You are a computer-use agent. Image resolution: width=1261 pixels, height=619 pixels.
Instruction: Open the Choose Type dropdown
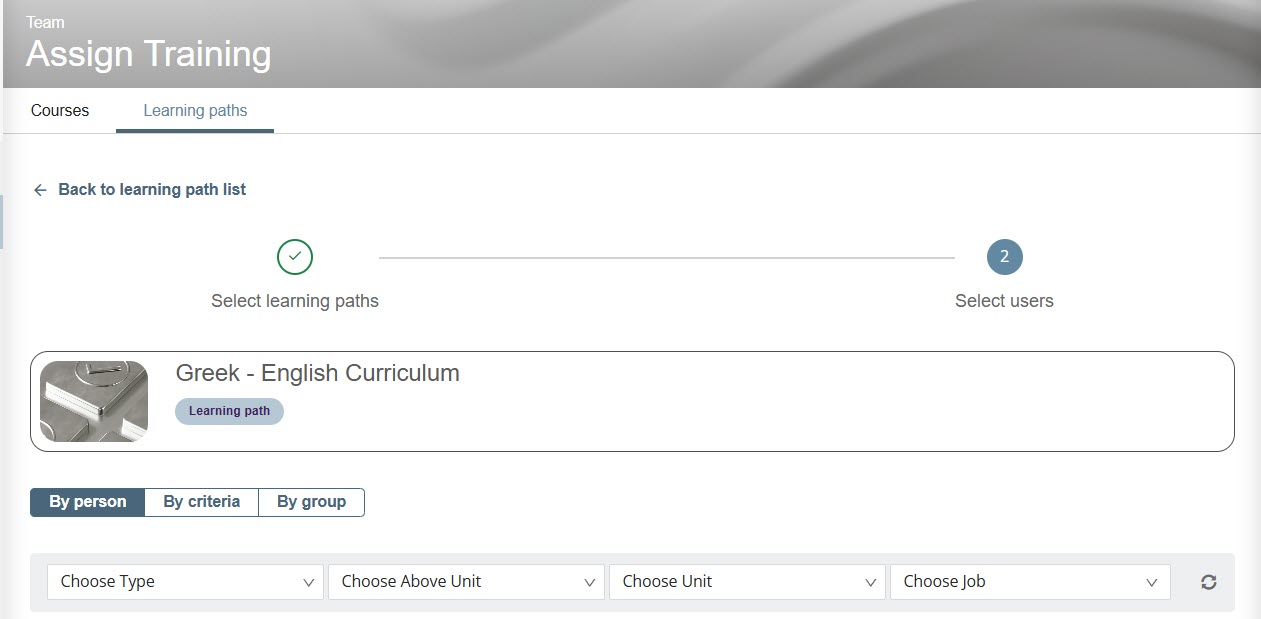(x=186, y=582)
